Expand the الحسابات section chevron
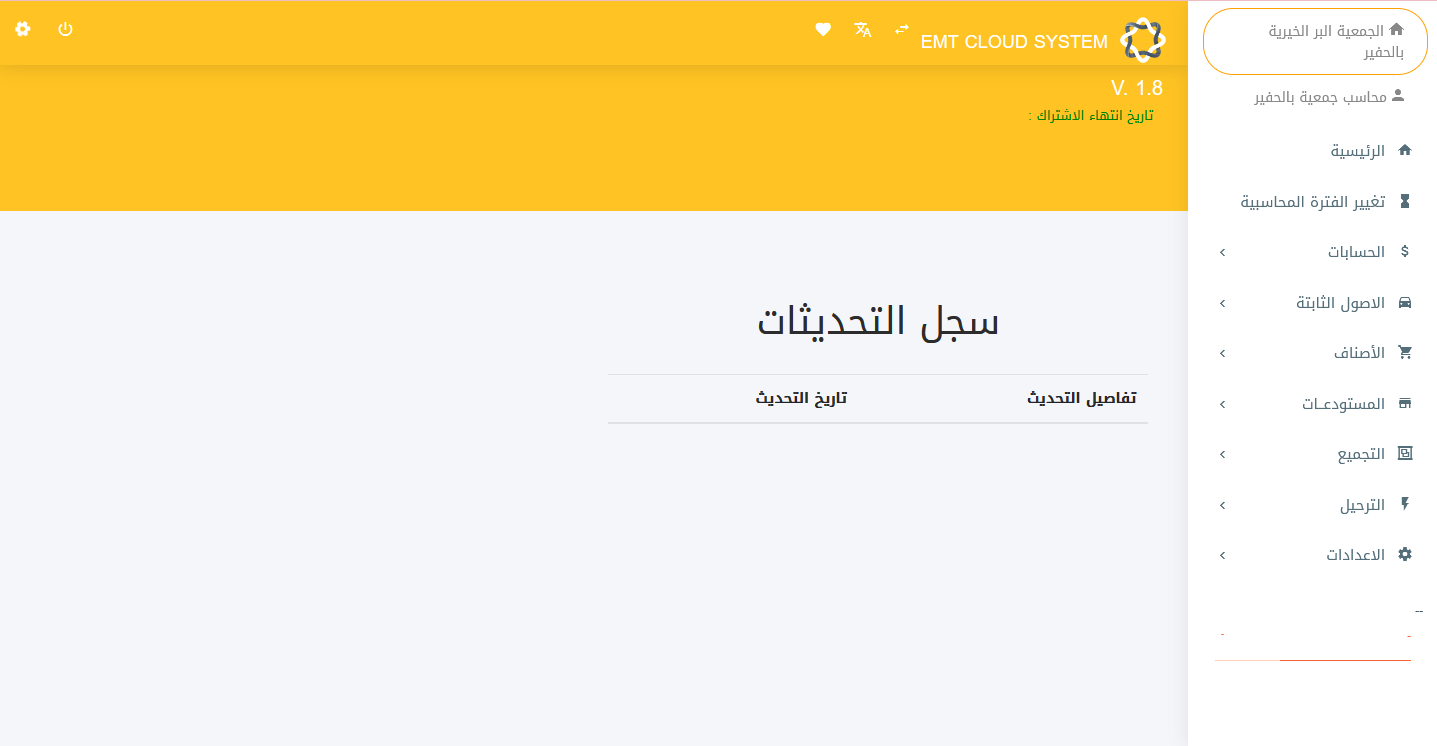Image resolution: width=1437 pixels, height=746 pixels. coord(1221,252)
